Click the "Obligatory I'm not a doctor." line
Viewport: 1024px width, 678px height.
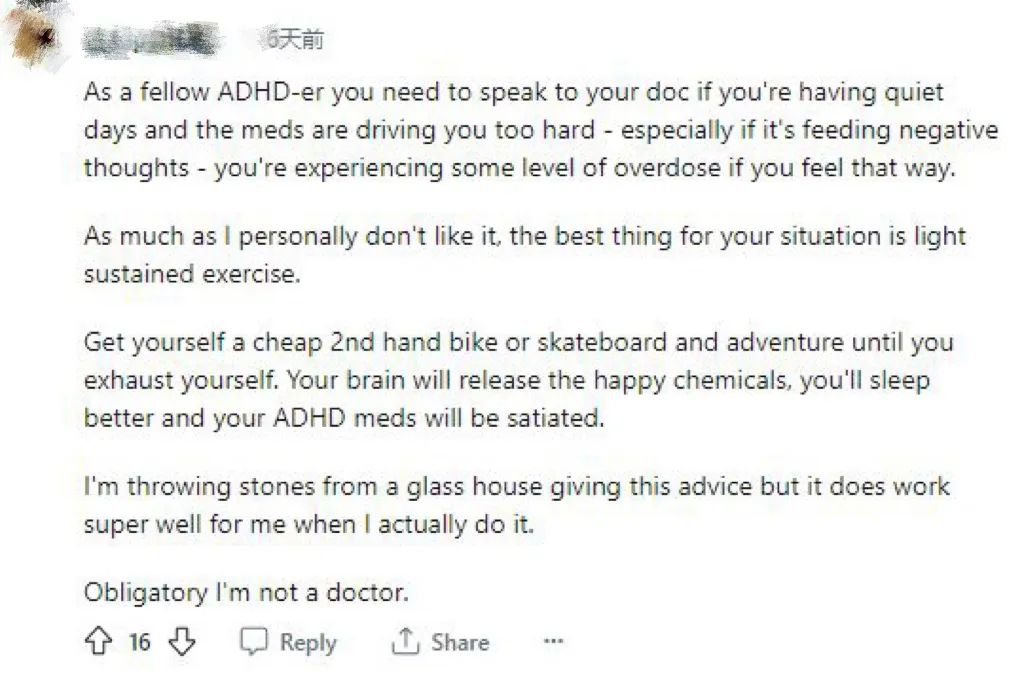[246, 592]
